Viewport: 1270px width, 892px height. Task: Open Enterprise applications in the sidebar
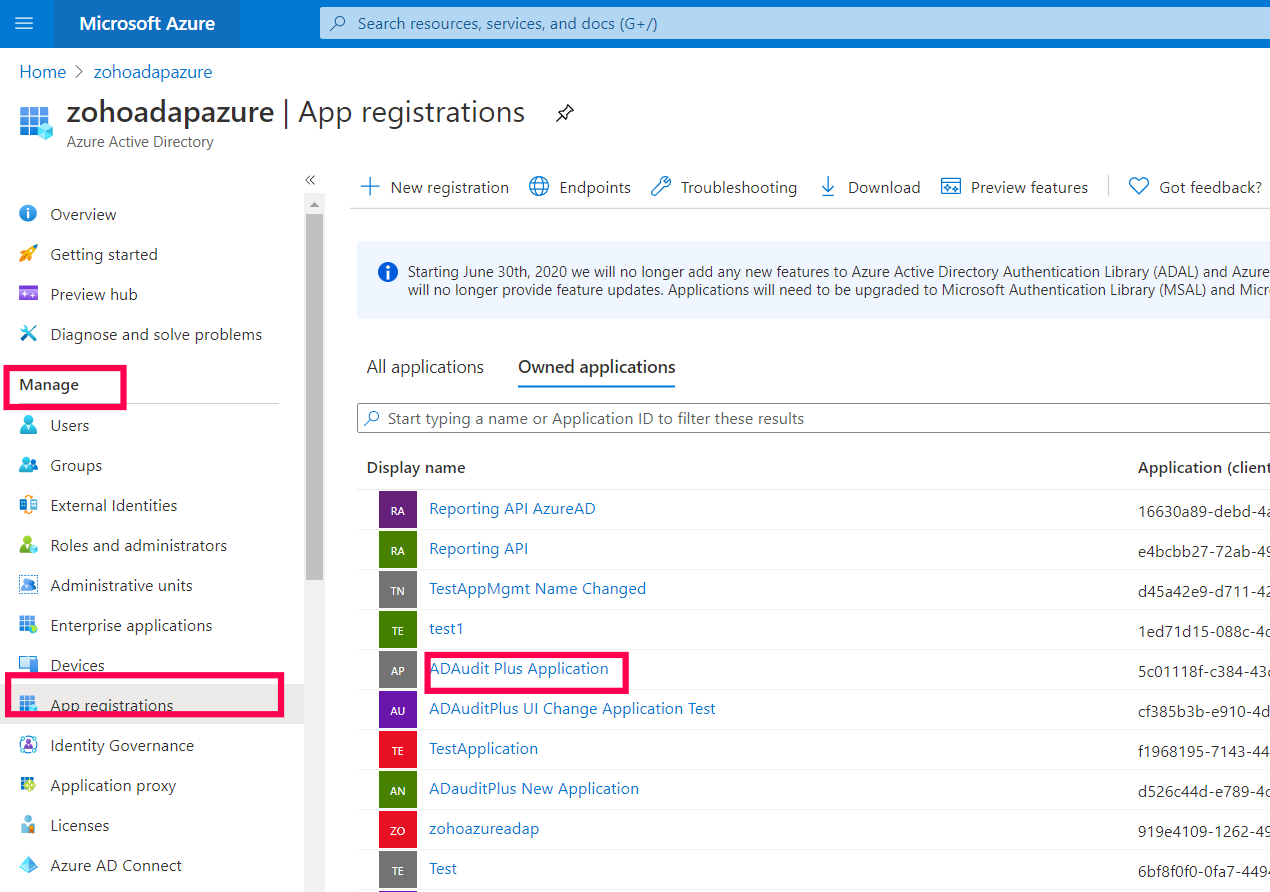131,626
